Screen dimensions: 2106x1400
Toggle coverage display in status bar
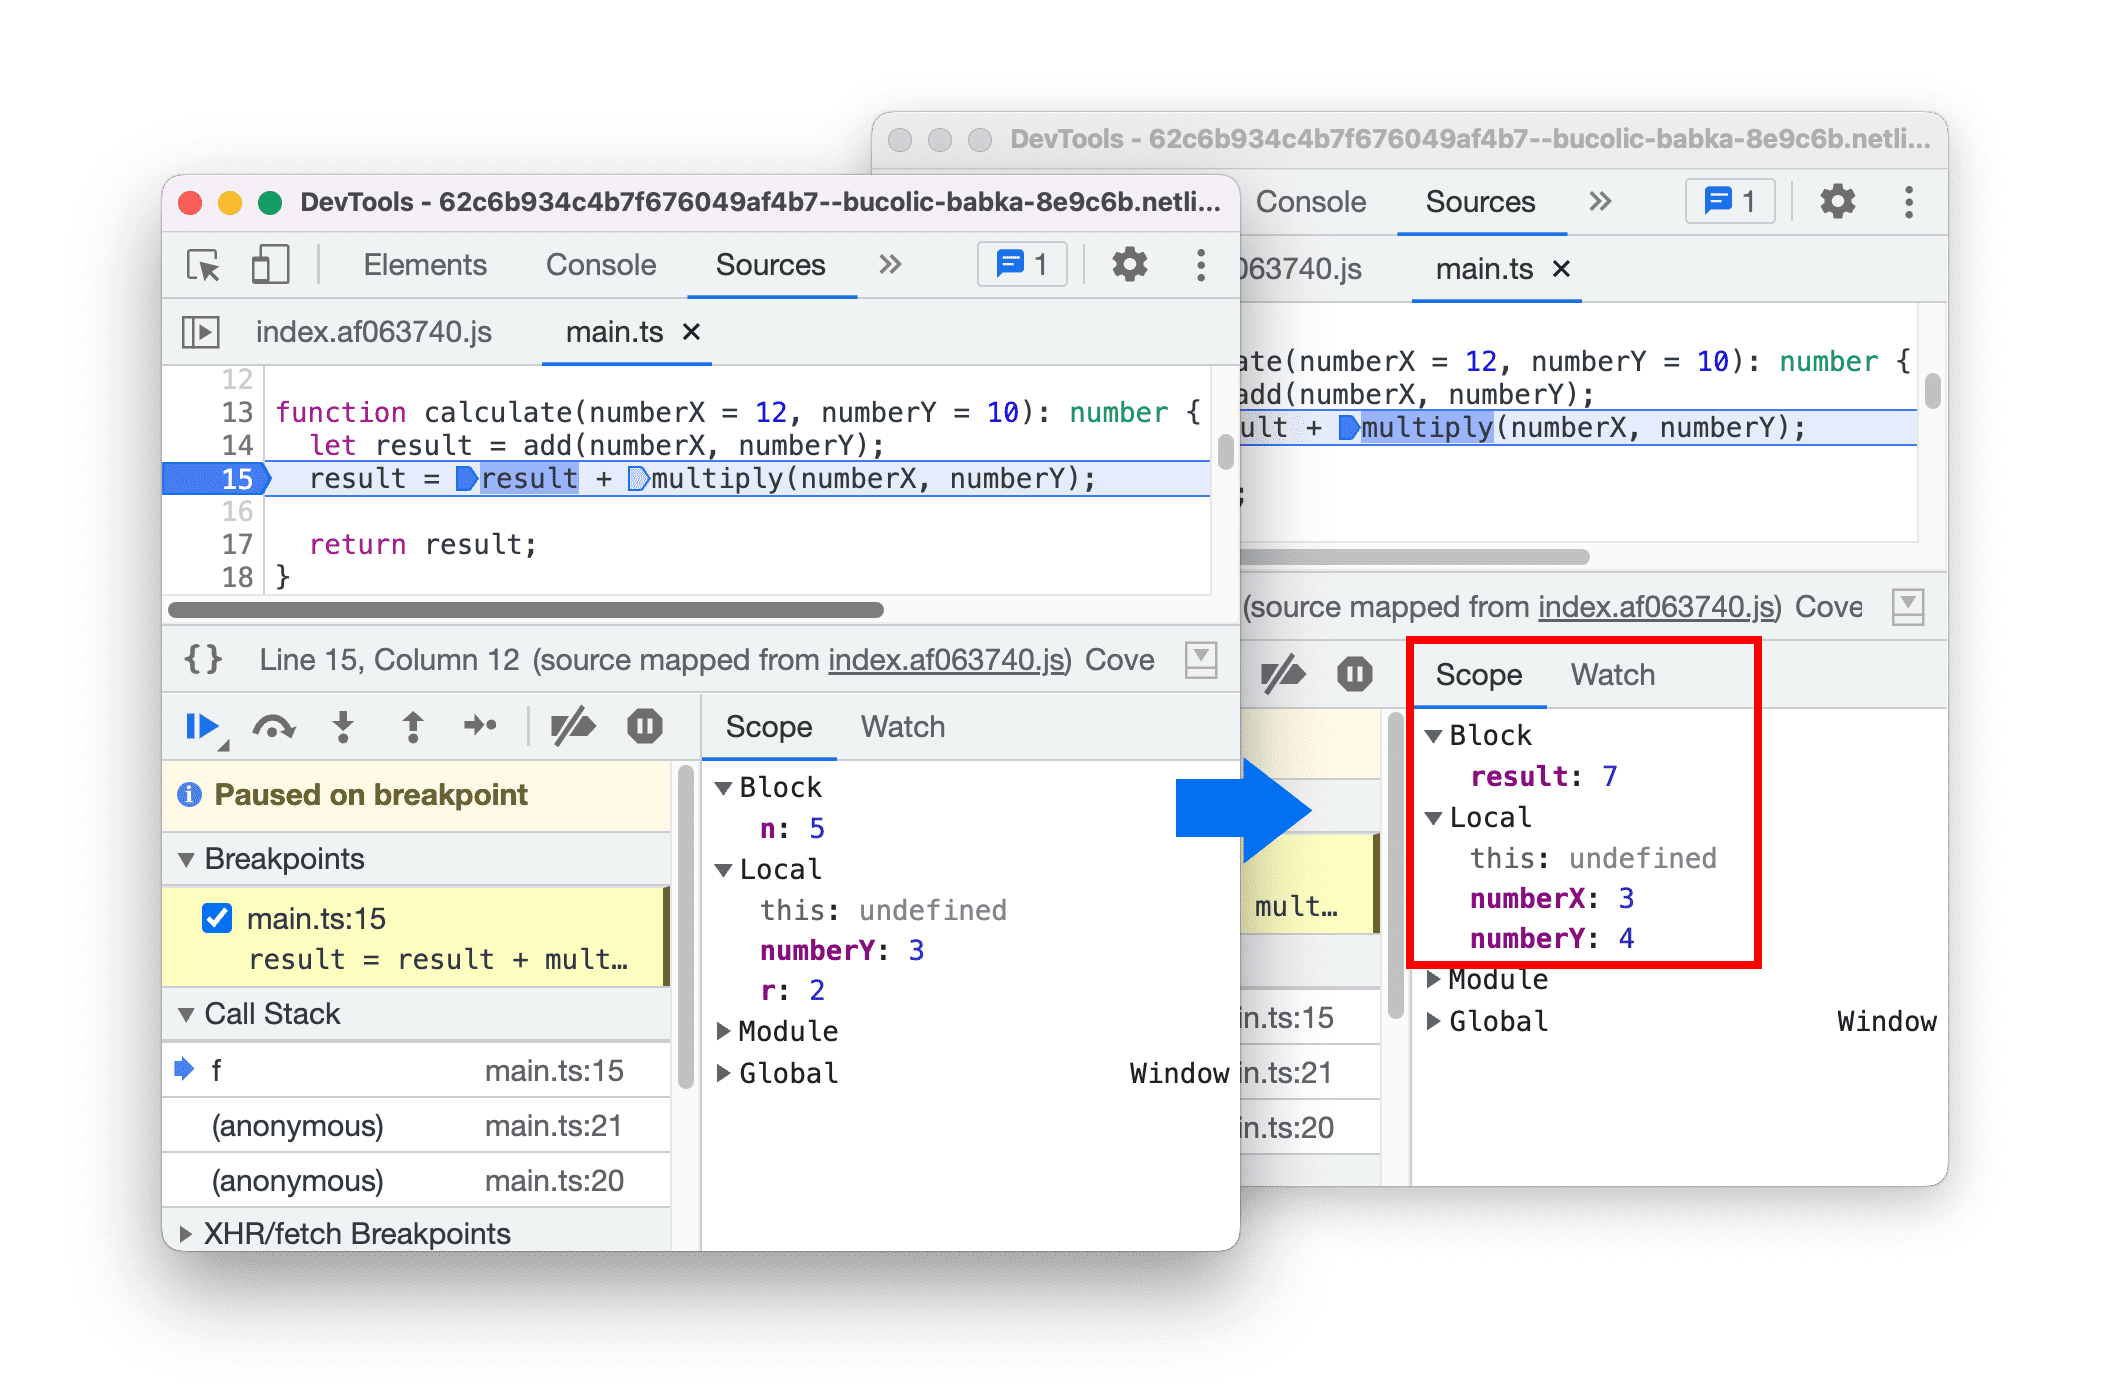[x=1201, y=659]
